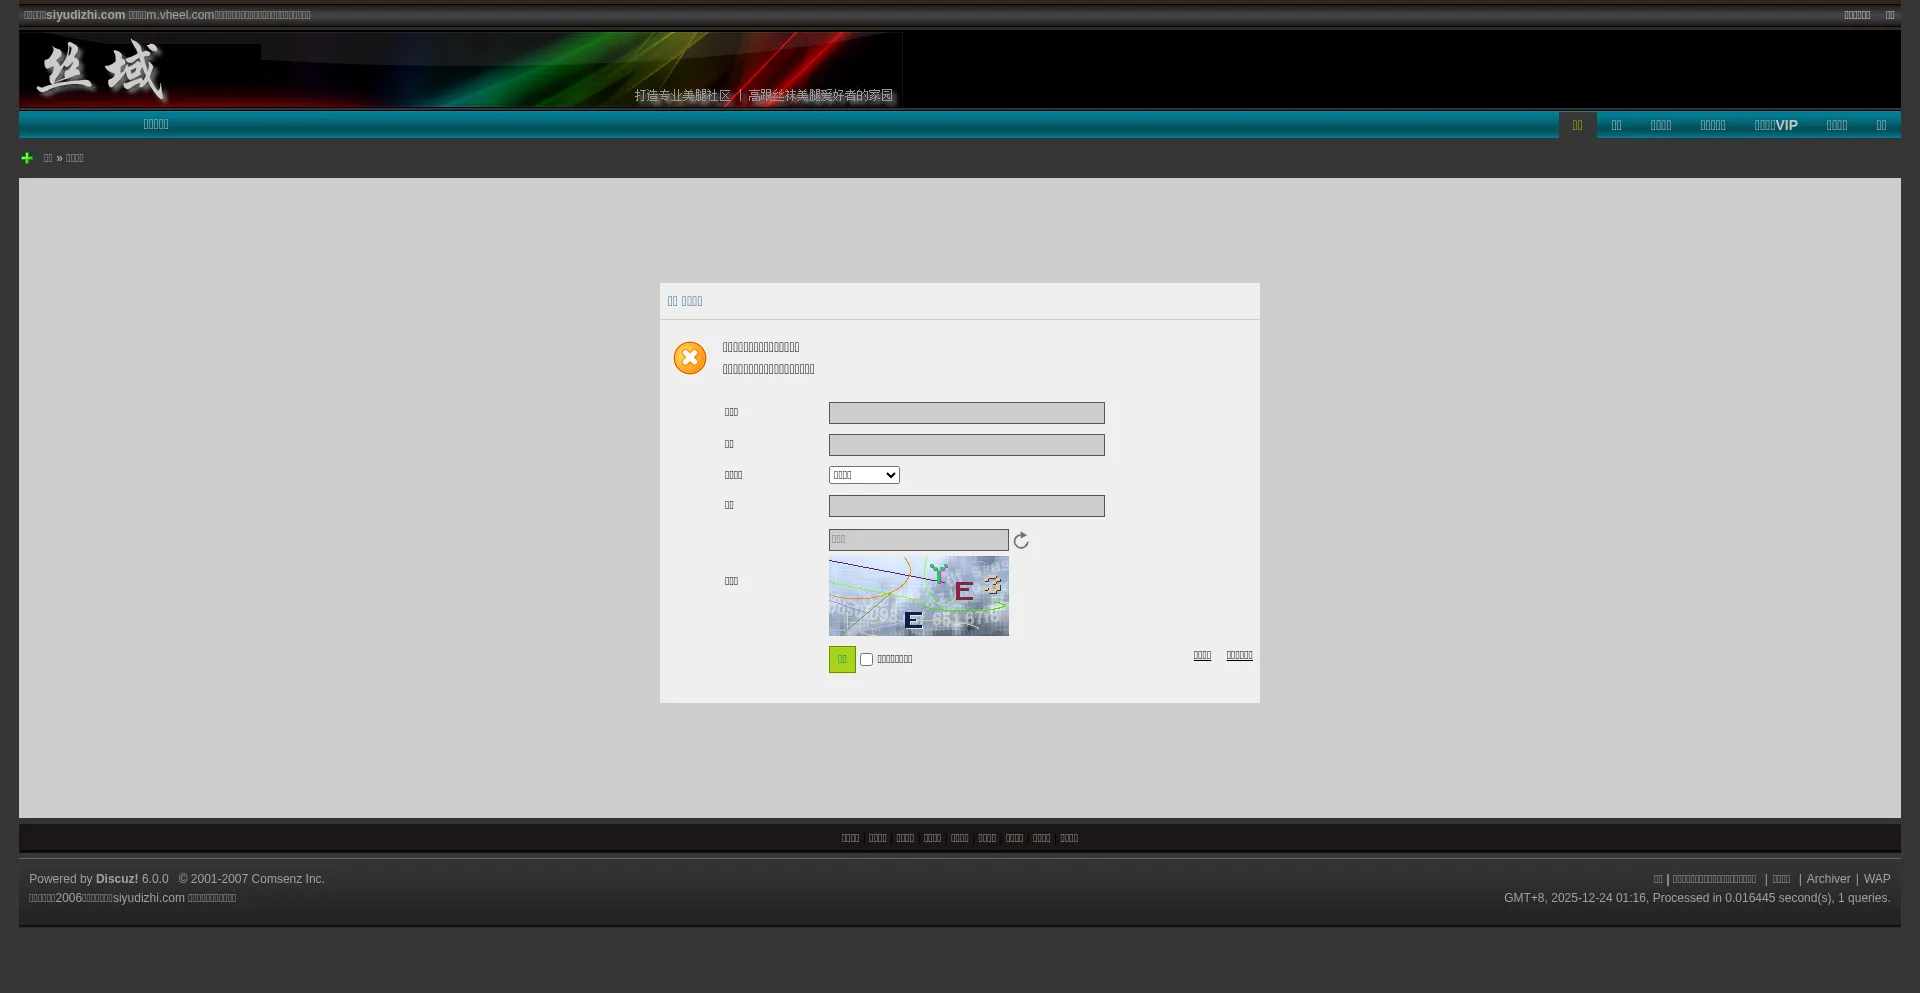Image resolution: width=1920 pixels, height=993 pixels.
Task: Click the Comsenz Inc. footer link
Action: [287, 879]
